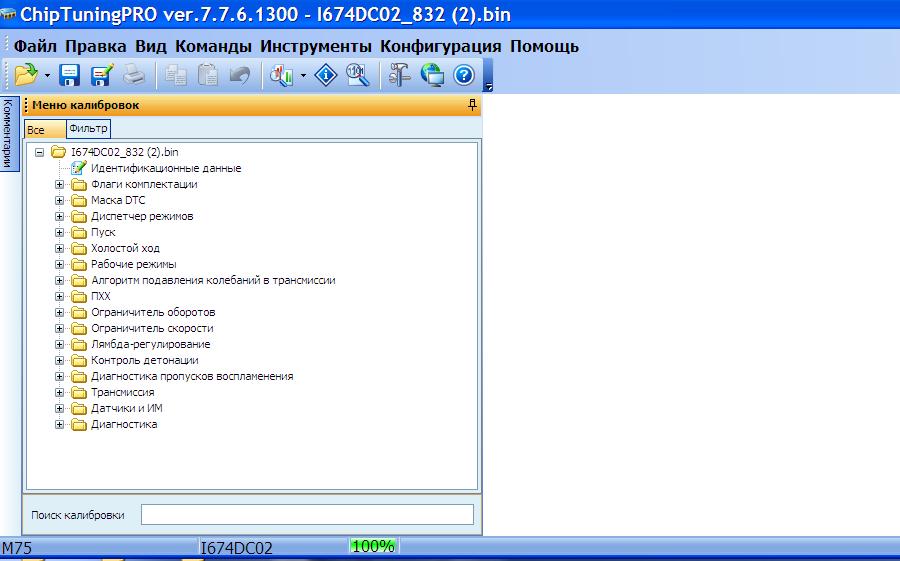Click the Диагностика folder icon
The image size is (900, 561).
click(79, 424)
